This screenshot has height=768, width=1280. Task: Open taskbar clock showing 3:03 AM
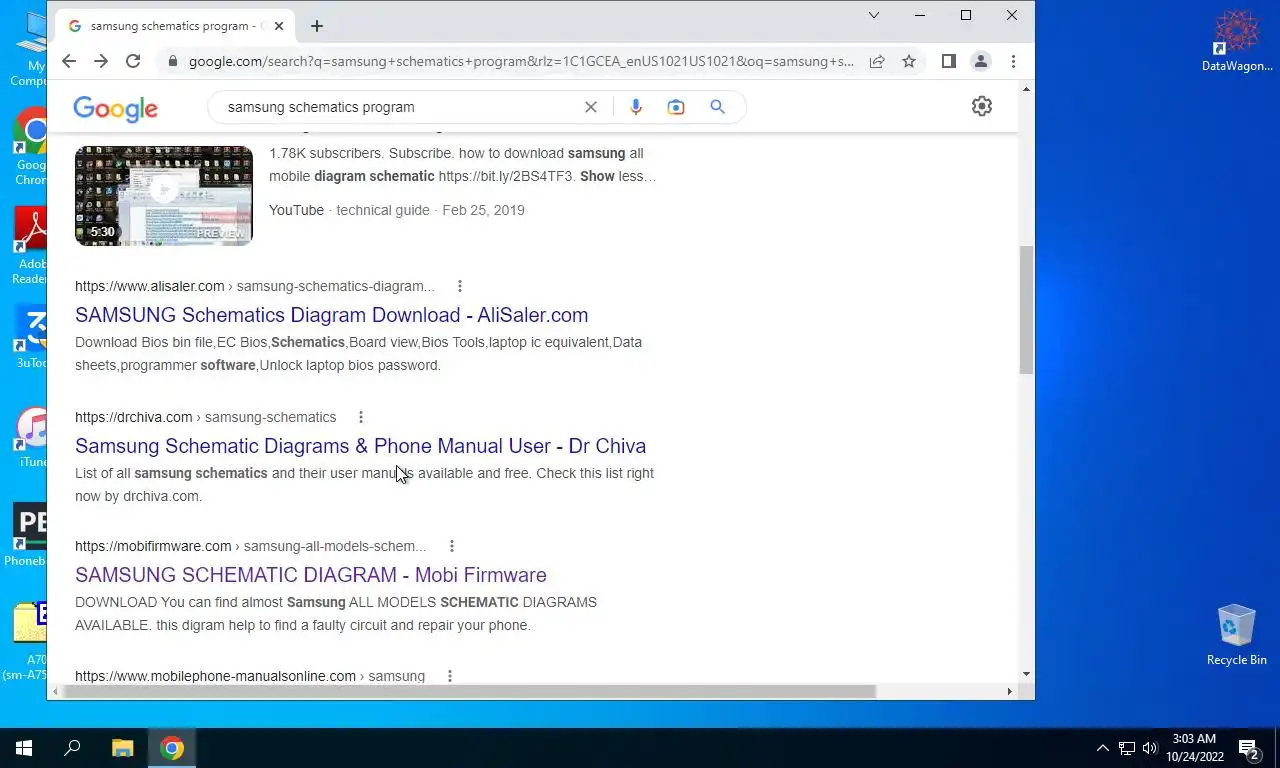coord(1194,748)
